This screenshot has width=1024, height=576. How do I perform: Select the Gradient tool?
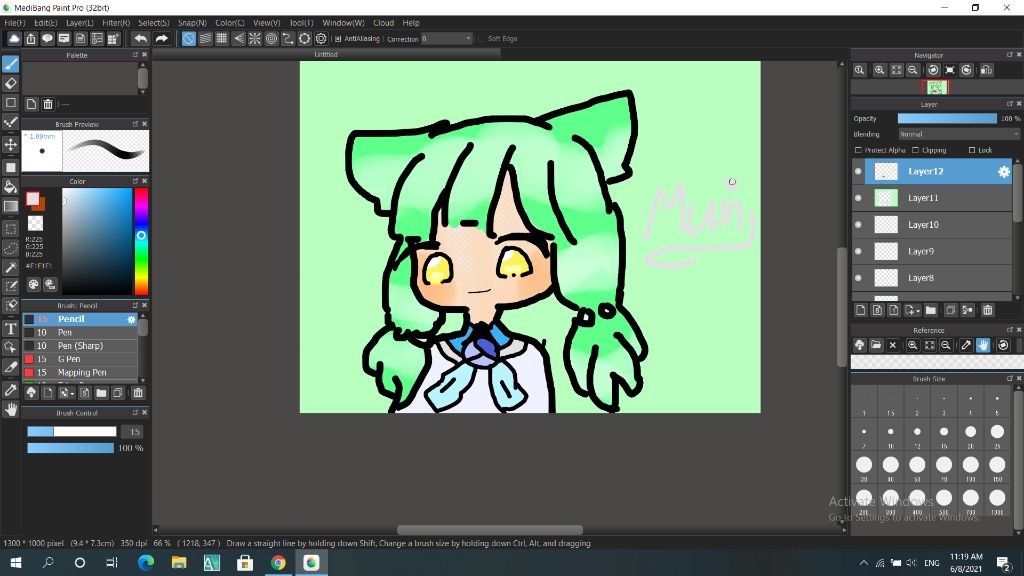[x=10, y=206]
